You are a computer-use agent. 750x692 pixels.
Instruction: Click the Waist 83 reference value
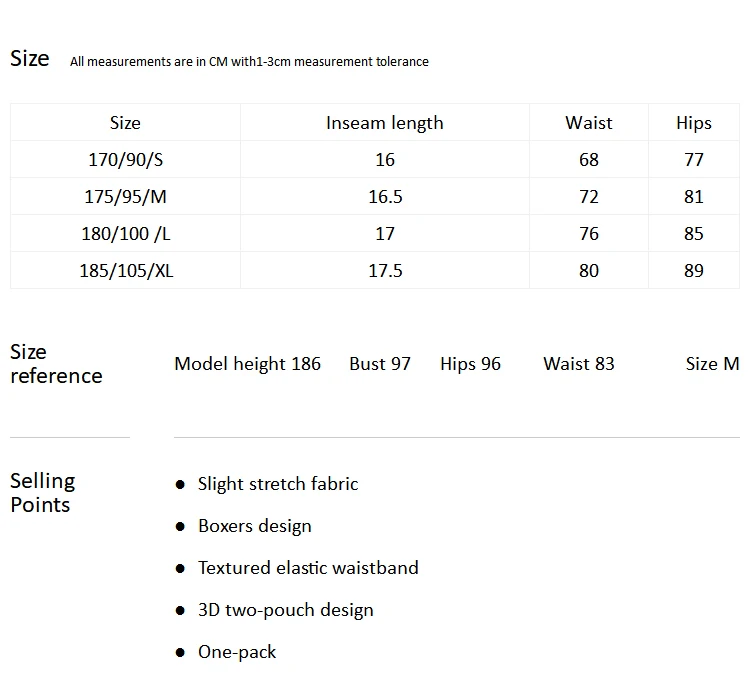578,364
